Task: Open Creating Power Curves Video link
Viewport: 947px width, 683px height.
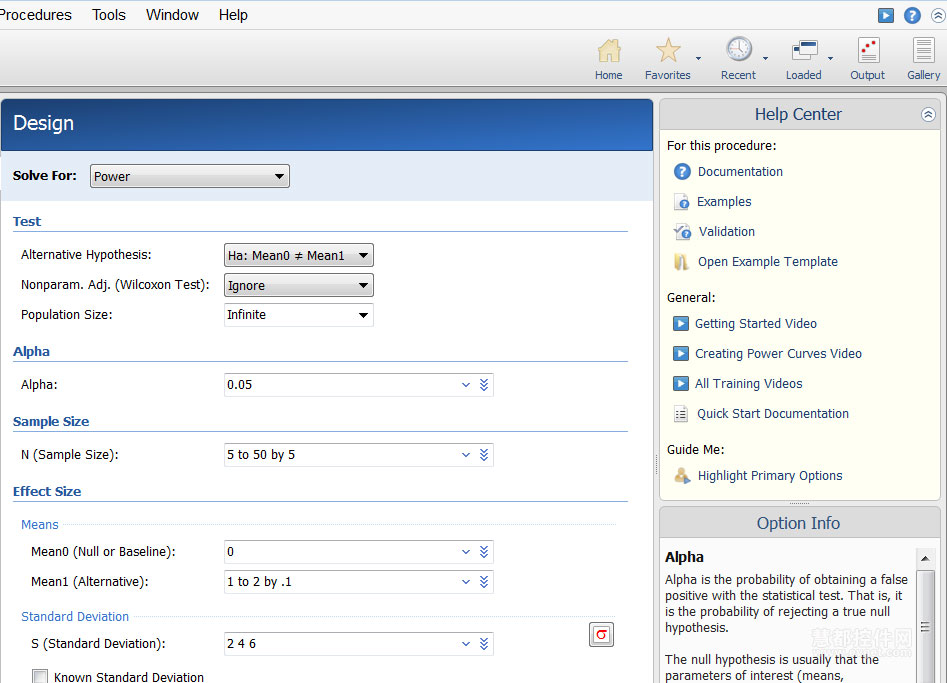Action: tap(778, 354)
